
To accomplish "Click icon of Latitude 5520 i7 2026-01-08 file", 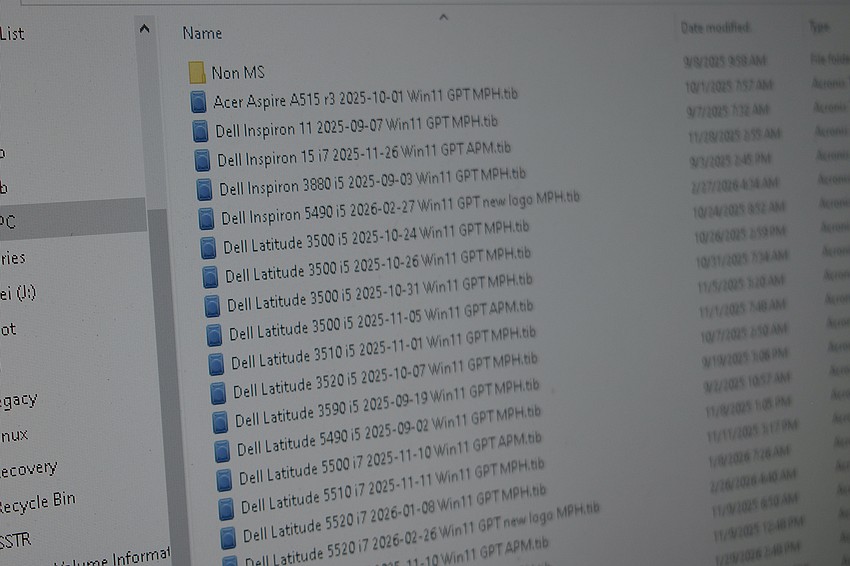I will [x=228, y=537].
